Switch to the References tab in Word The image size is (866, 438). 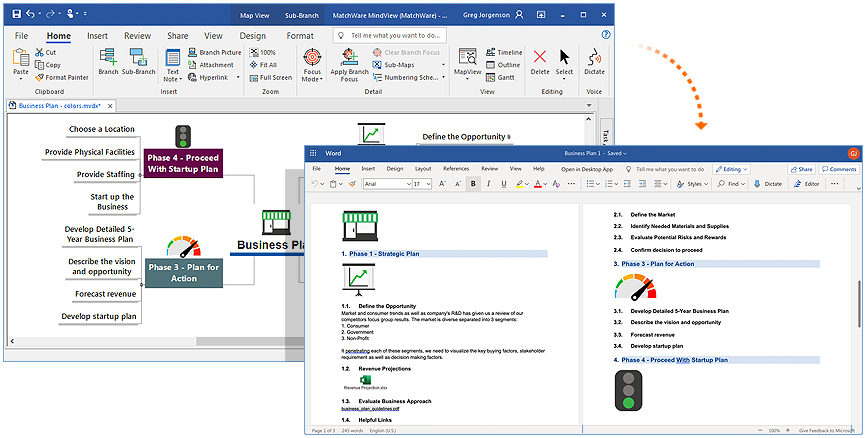(456, 169)
